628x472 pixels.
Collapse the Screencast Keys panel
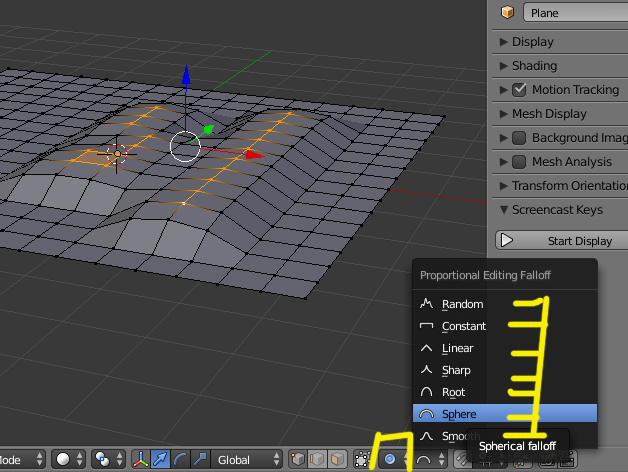point(556,209)
